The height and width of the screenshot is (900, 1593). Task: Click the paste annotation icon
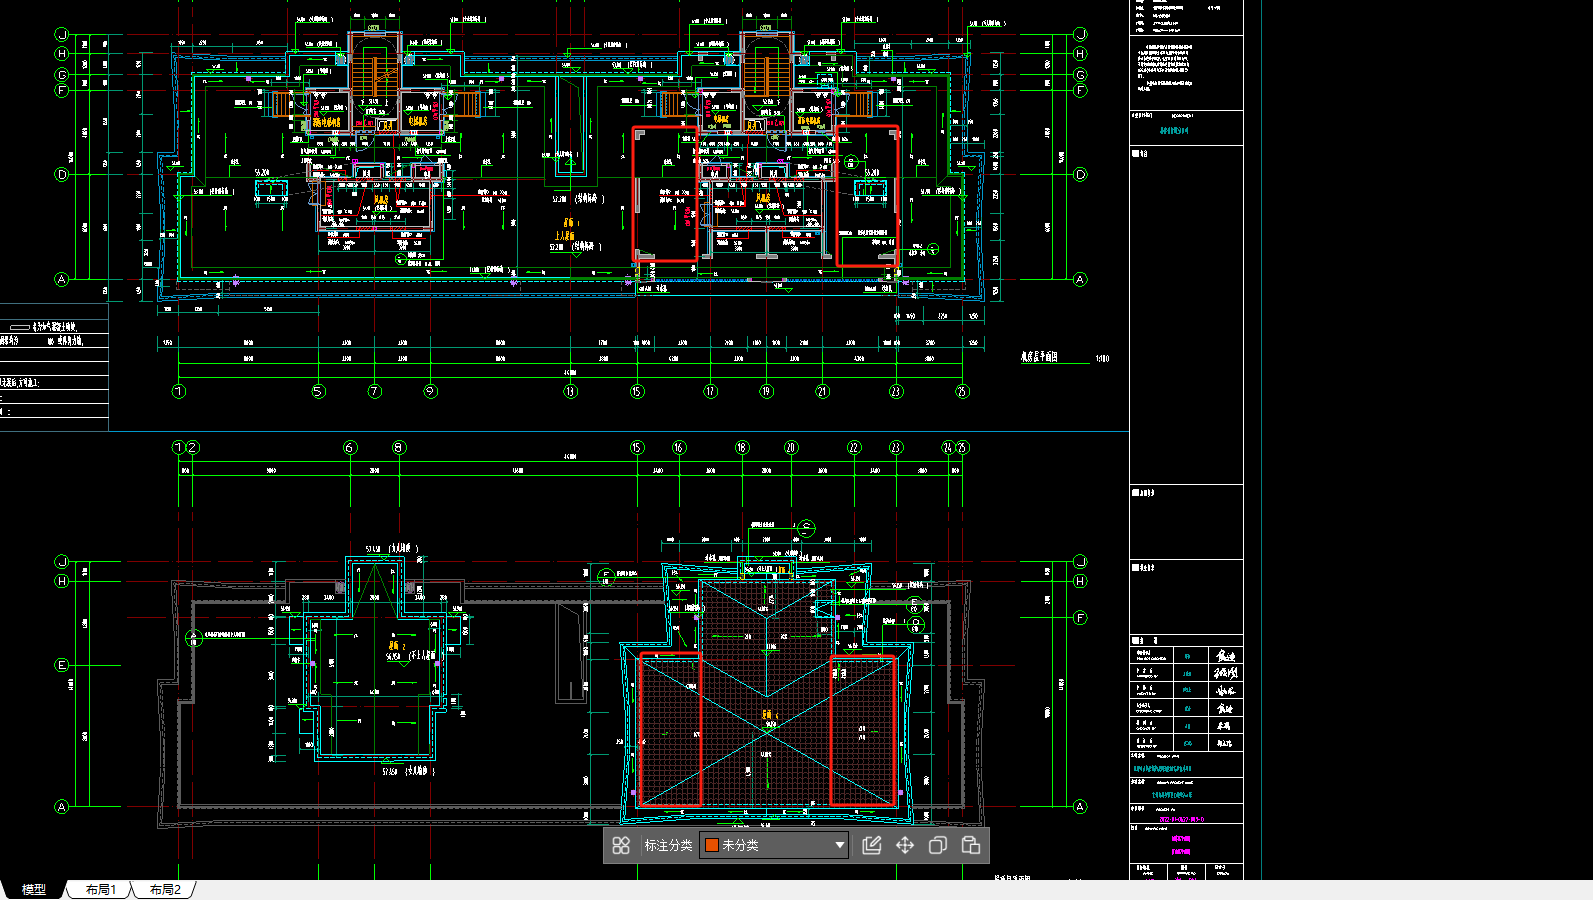(x=971, y=845)
